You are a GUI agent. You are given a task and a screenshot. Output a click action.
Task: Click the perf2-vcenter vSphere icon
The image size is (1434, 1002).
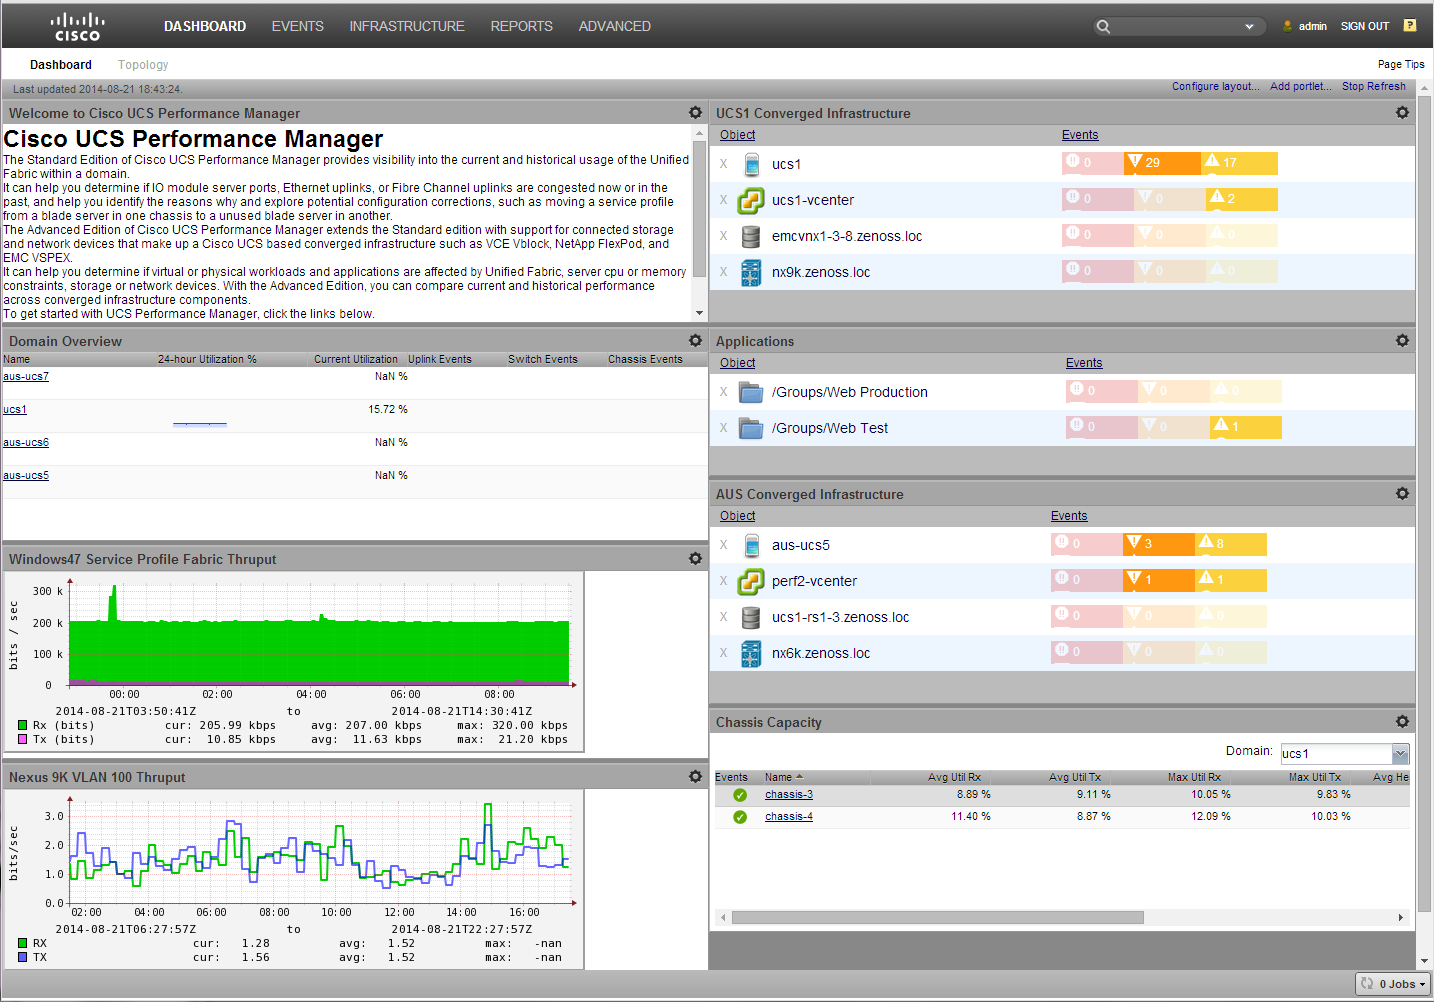751,581
